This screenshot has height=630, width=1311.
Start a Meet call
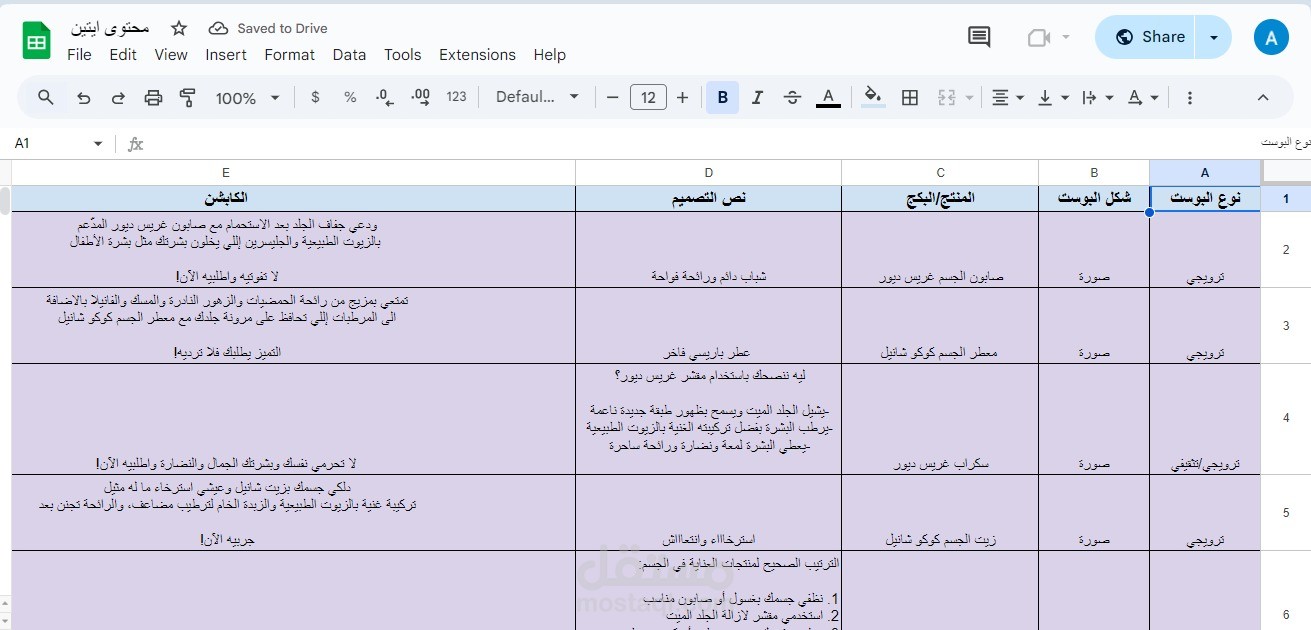tap(1039, 37)
